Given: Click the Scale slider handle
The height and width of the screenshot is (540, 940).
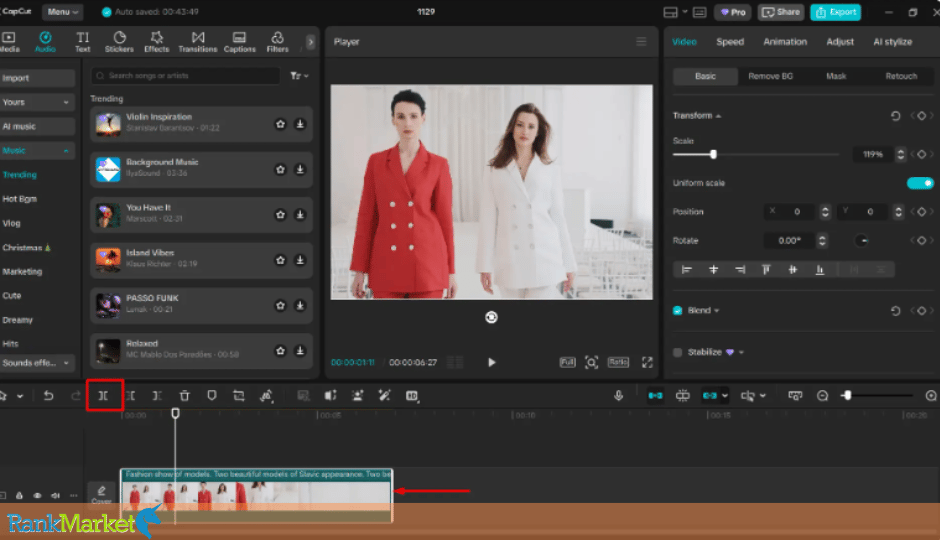Looking at the screenshot, I should (713, 155).
